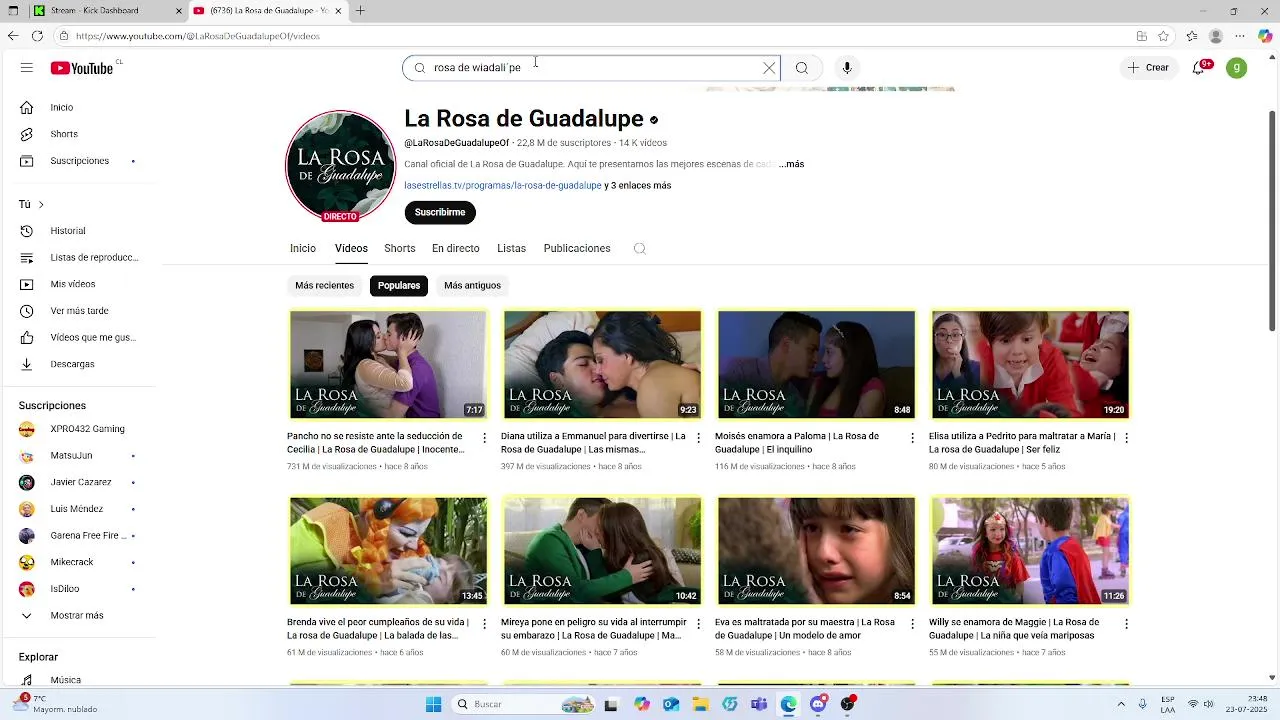
Task: Switch to the Inicio channel tab
Action: (303, 248)
